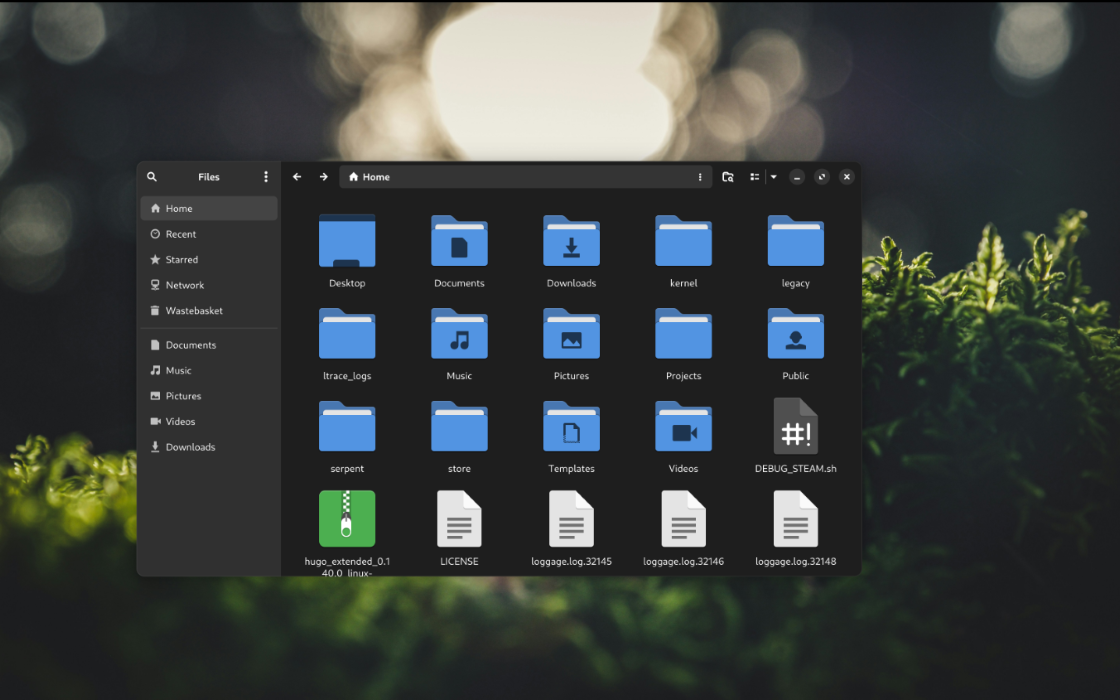Click the Home item in the sidebar
The image size is (1120, 700).
click(177, 208)
